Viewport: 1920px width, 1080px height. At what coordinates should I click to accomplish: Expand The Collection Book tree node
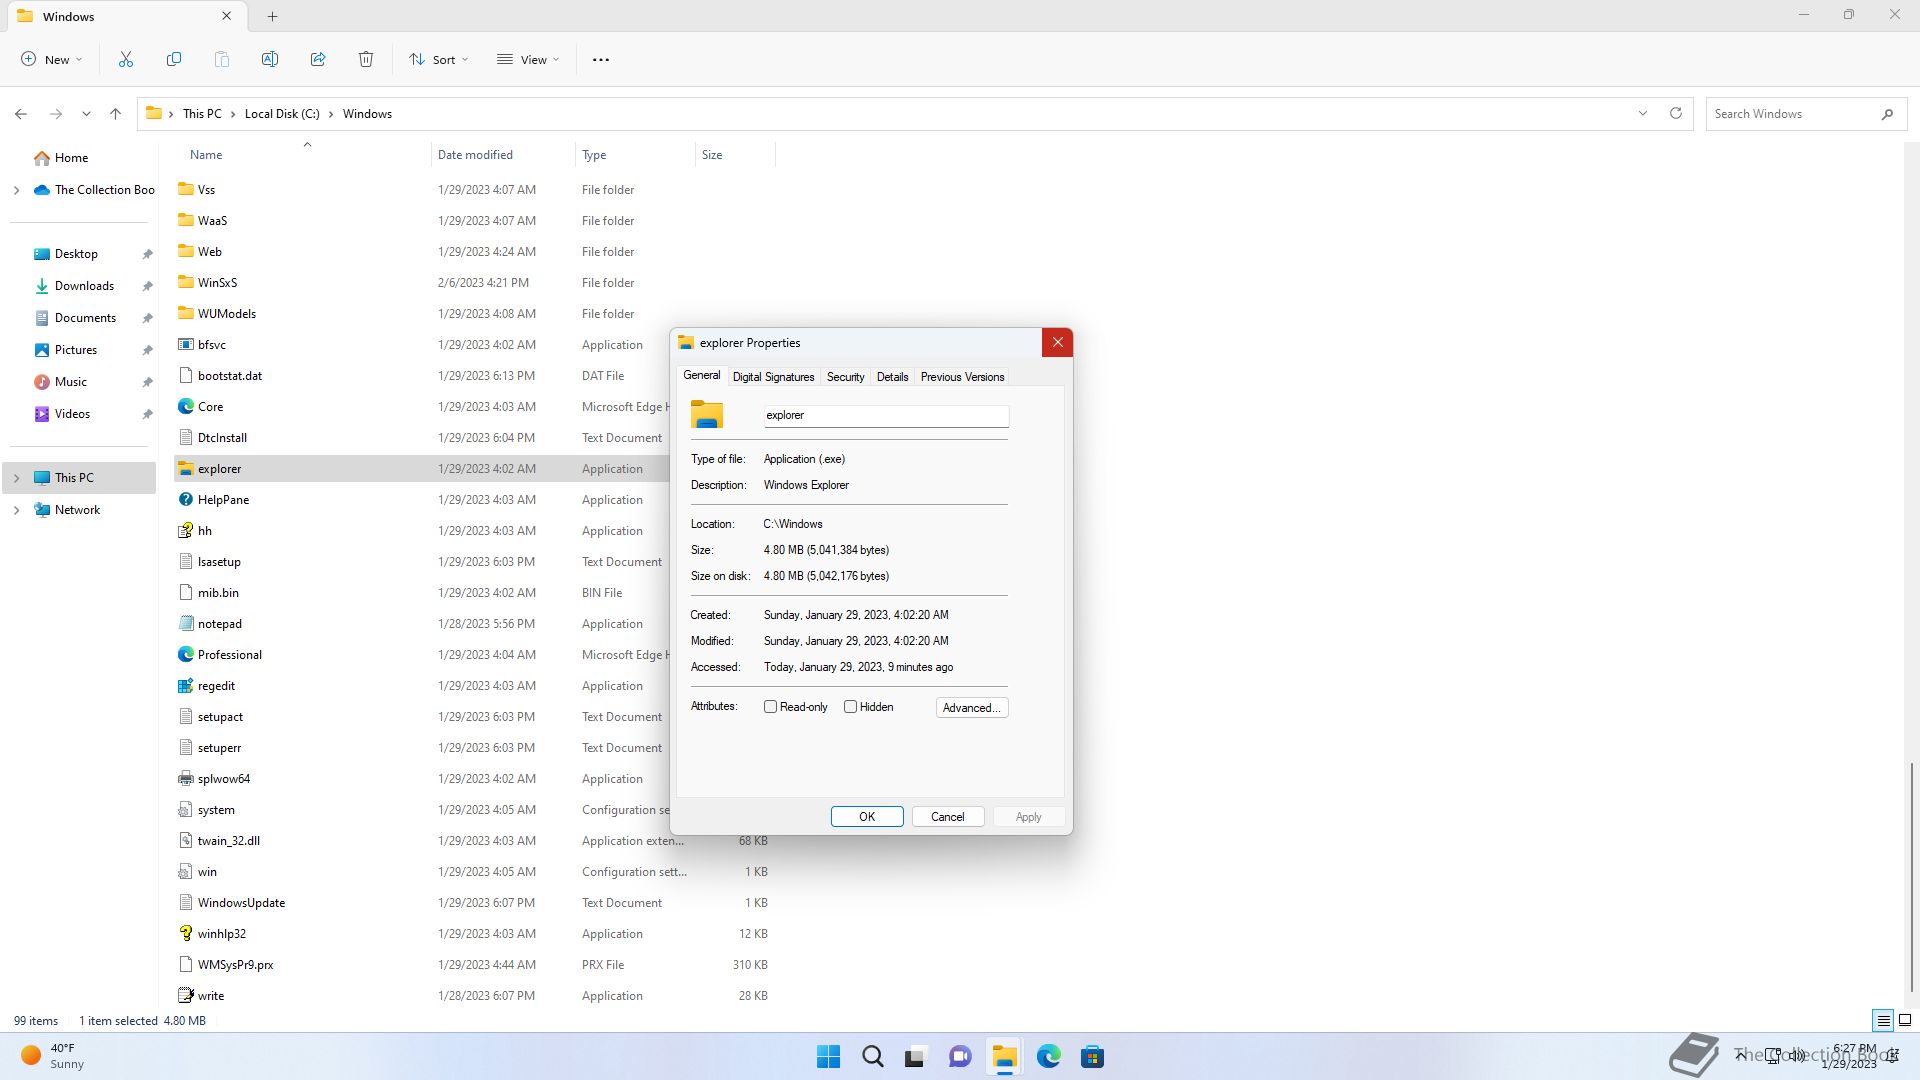click(16, 190)
